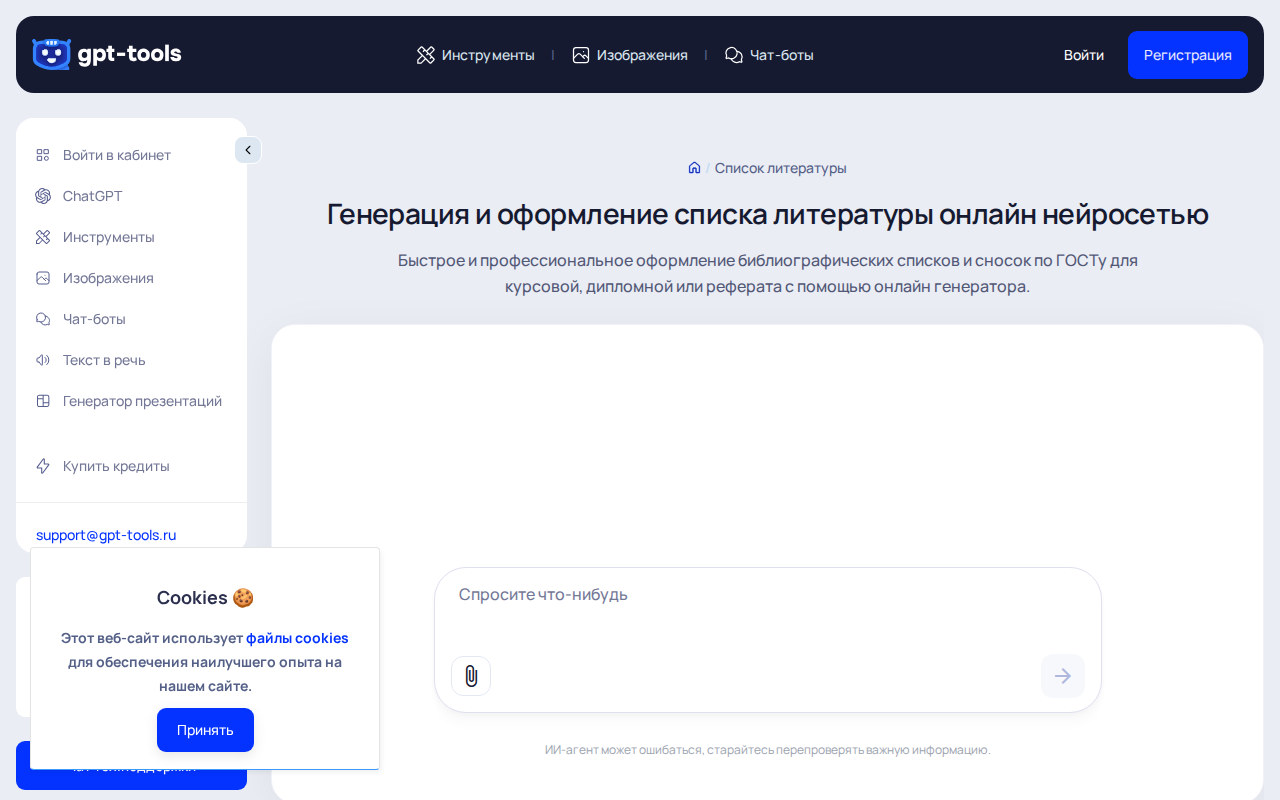Click the chat bubbles icon beside sidebar Чат-боты
This screenshot has height=800, width=1280.
43,319
